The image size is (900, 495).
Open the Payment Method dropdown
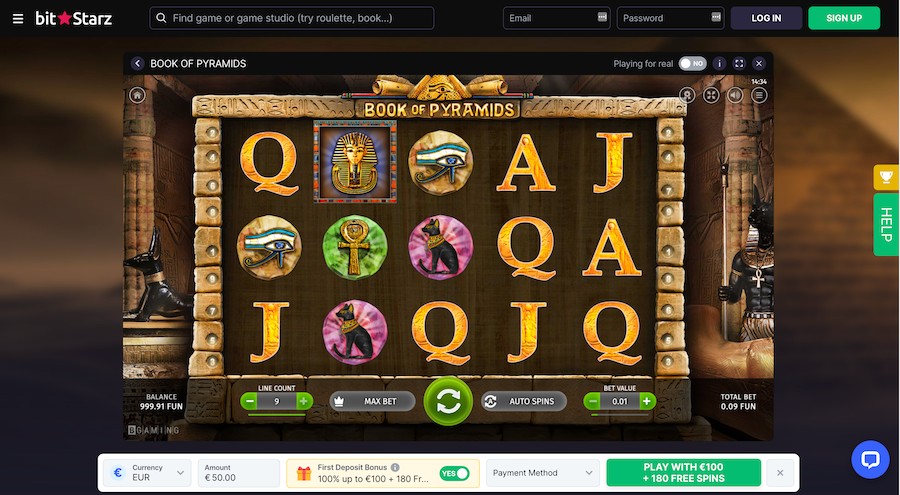[x=542, y=473]
